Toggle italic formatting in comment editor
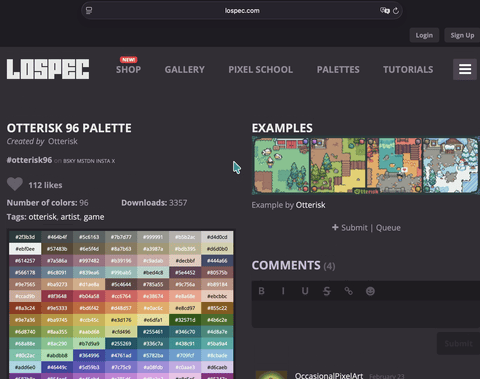Viewport: 480px width, 379px height. pos(283,291)
